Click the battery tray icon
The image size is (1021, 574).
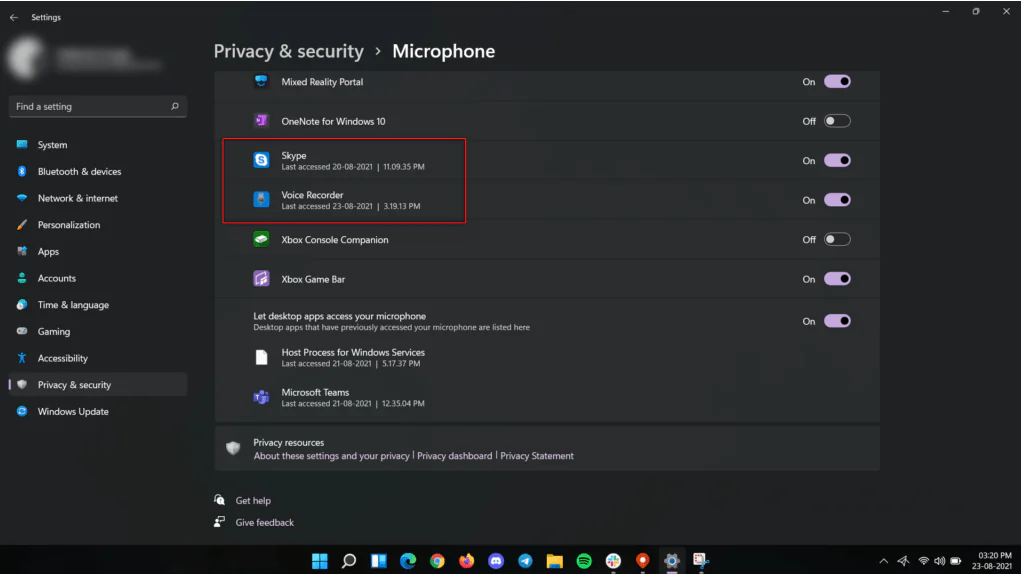[956, 561]
